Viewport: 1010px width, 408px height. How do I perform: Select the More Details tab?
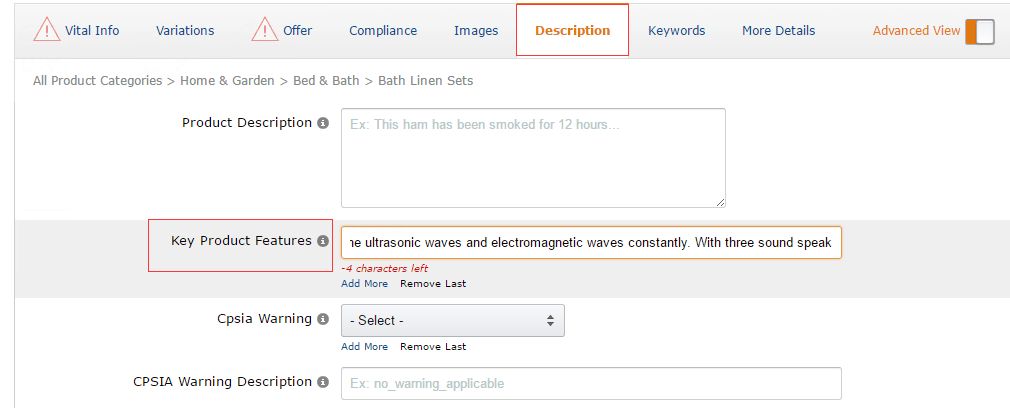point(778,31)
